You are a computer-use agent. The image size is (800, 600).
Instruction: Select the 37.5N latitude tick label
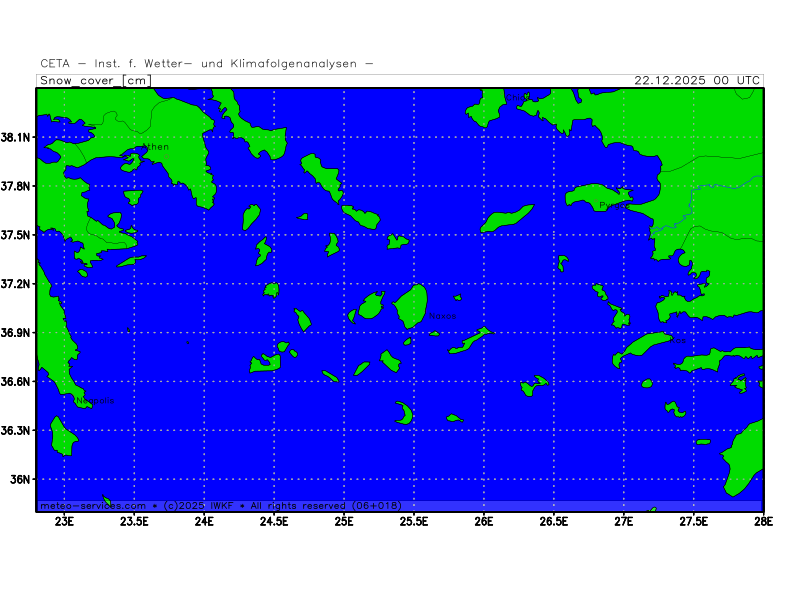17,235
